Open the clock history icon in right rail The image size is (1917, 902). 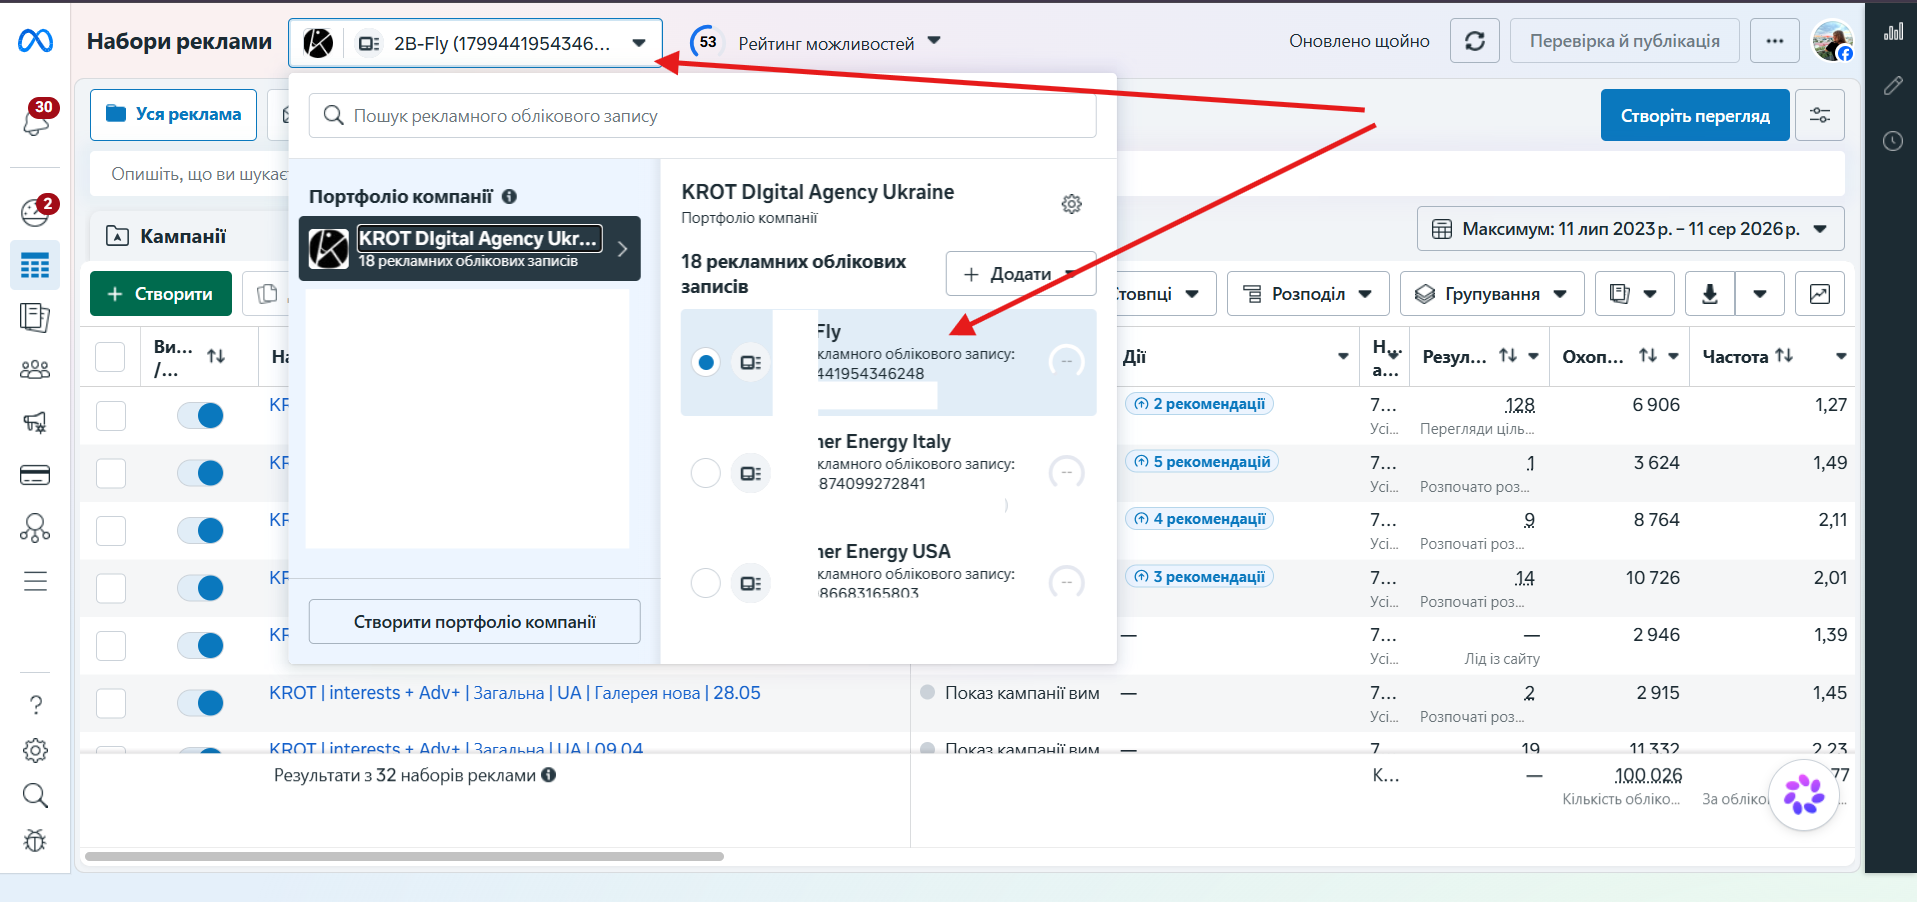1893,141
